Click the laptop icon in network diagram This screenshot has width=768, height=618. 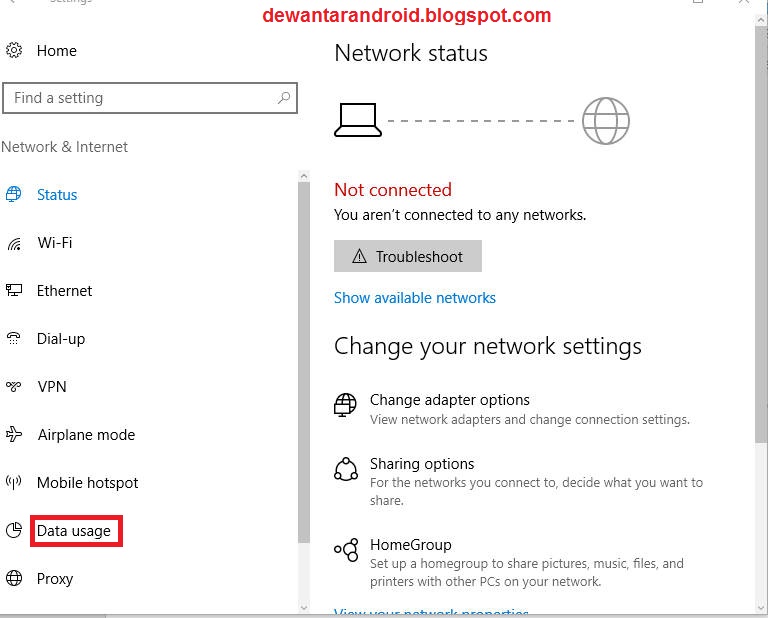tap(358, 120)
